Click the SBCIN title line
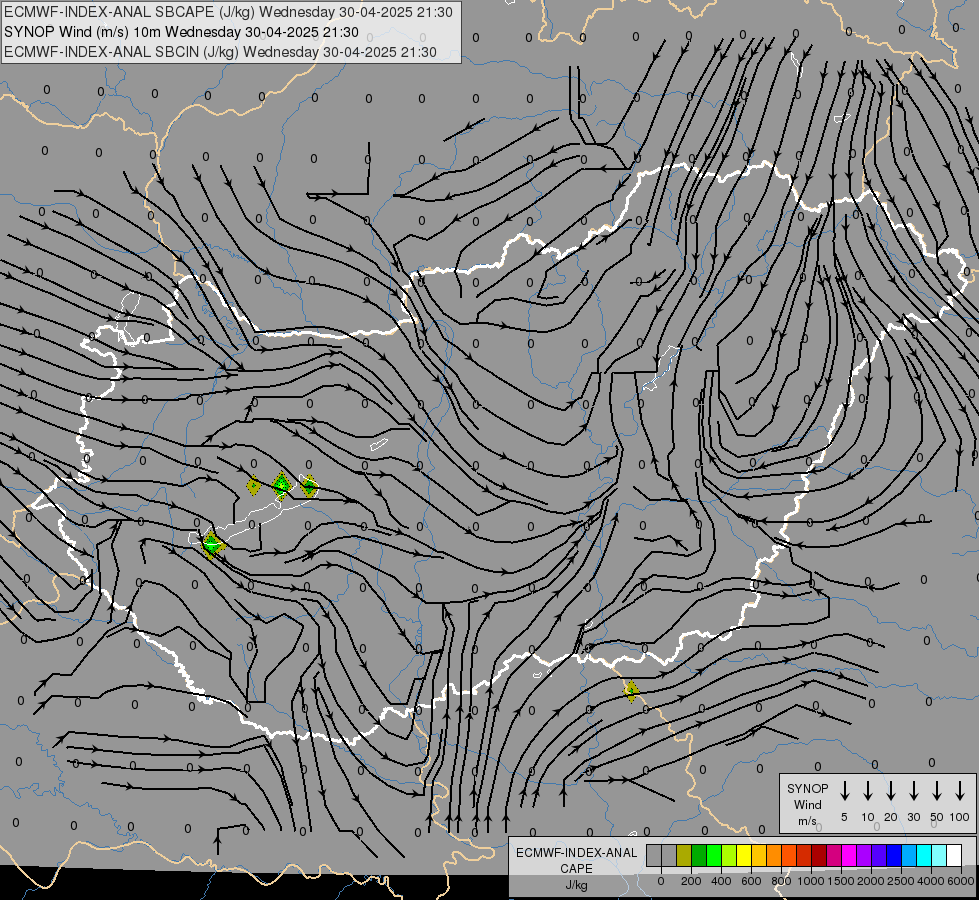The width and height of the screenshot is (979, 900). [220, 52]
